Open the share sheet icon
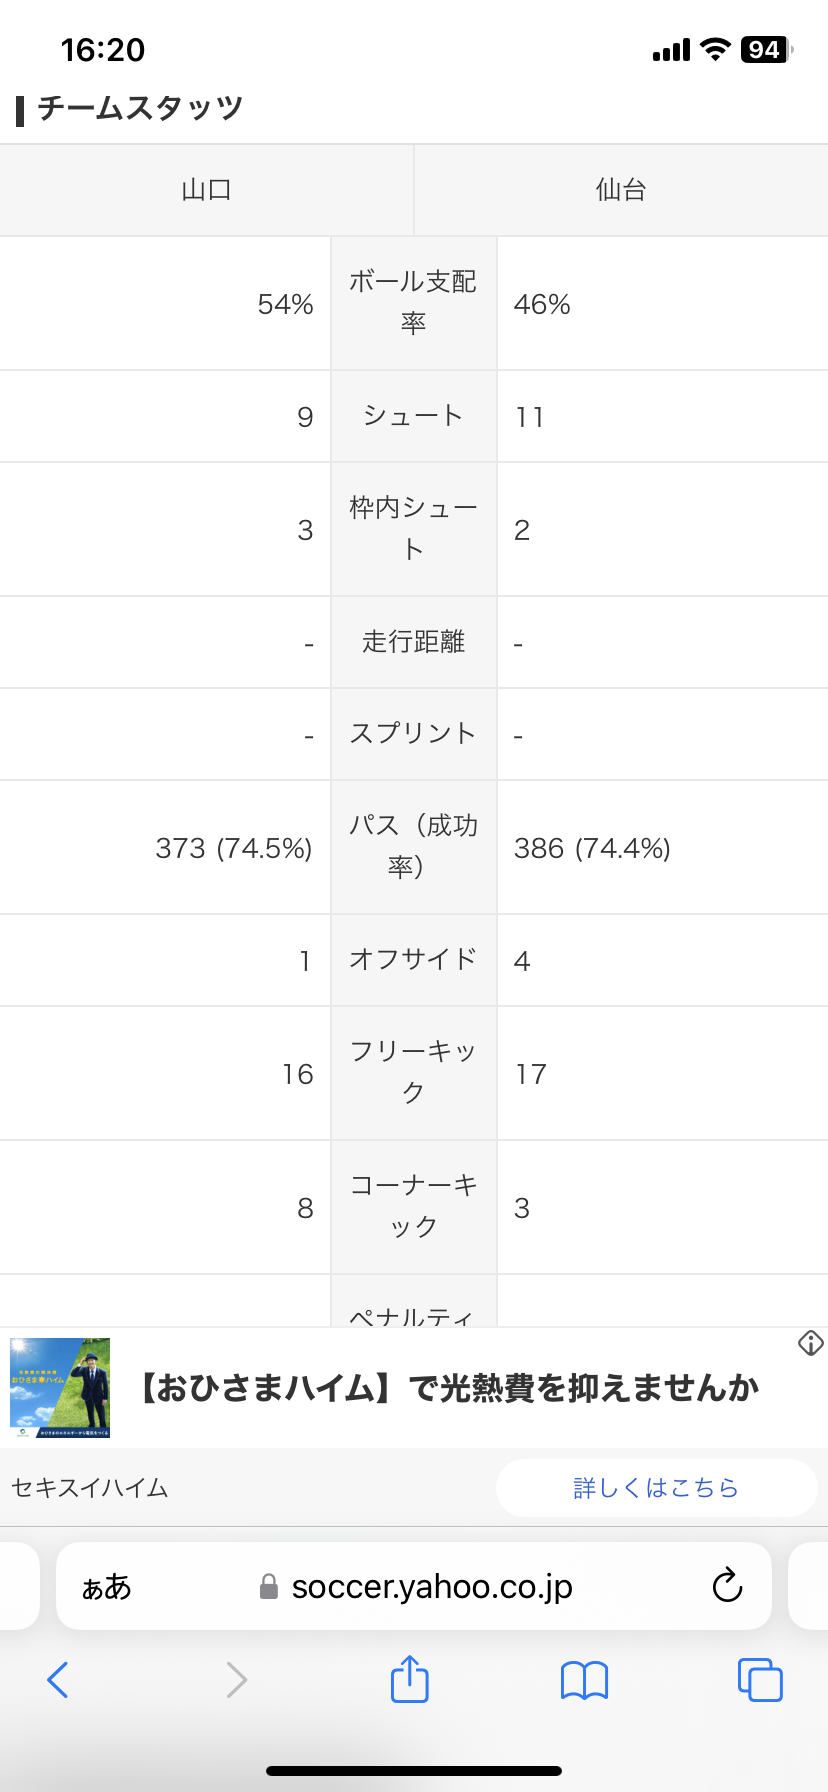828x1792 pixels. point(410,1679)
